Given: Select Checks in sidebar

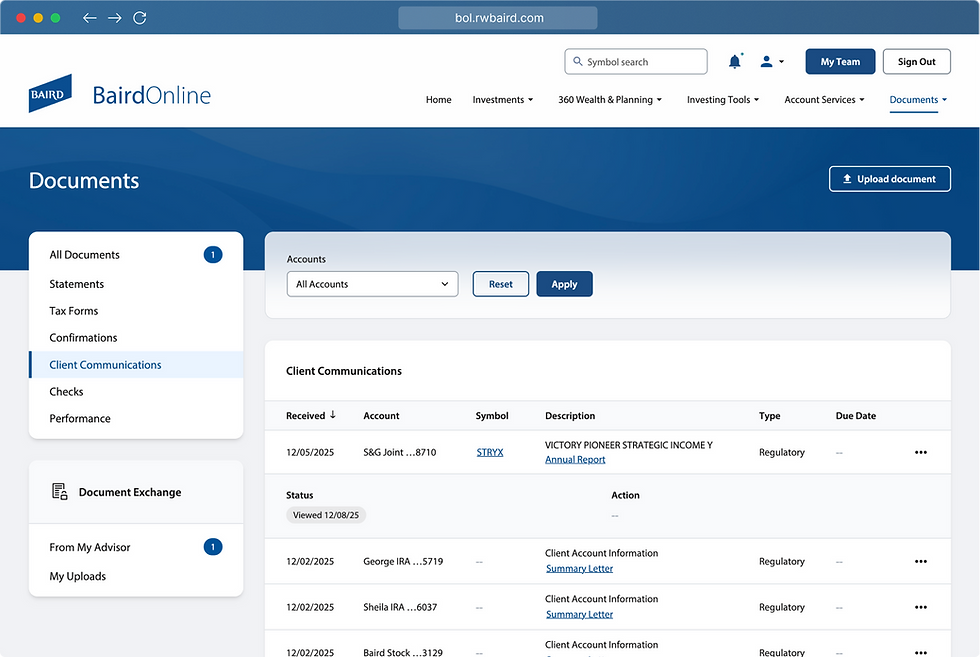Looking at the screenshot, I should (x=66, y=391).
